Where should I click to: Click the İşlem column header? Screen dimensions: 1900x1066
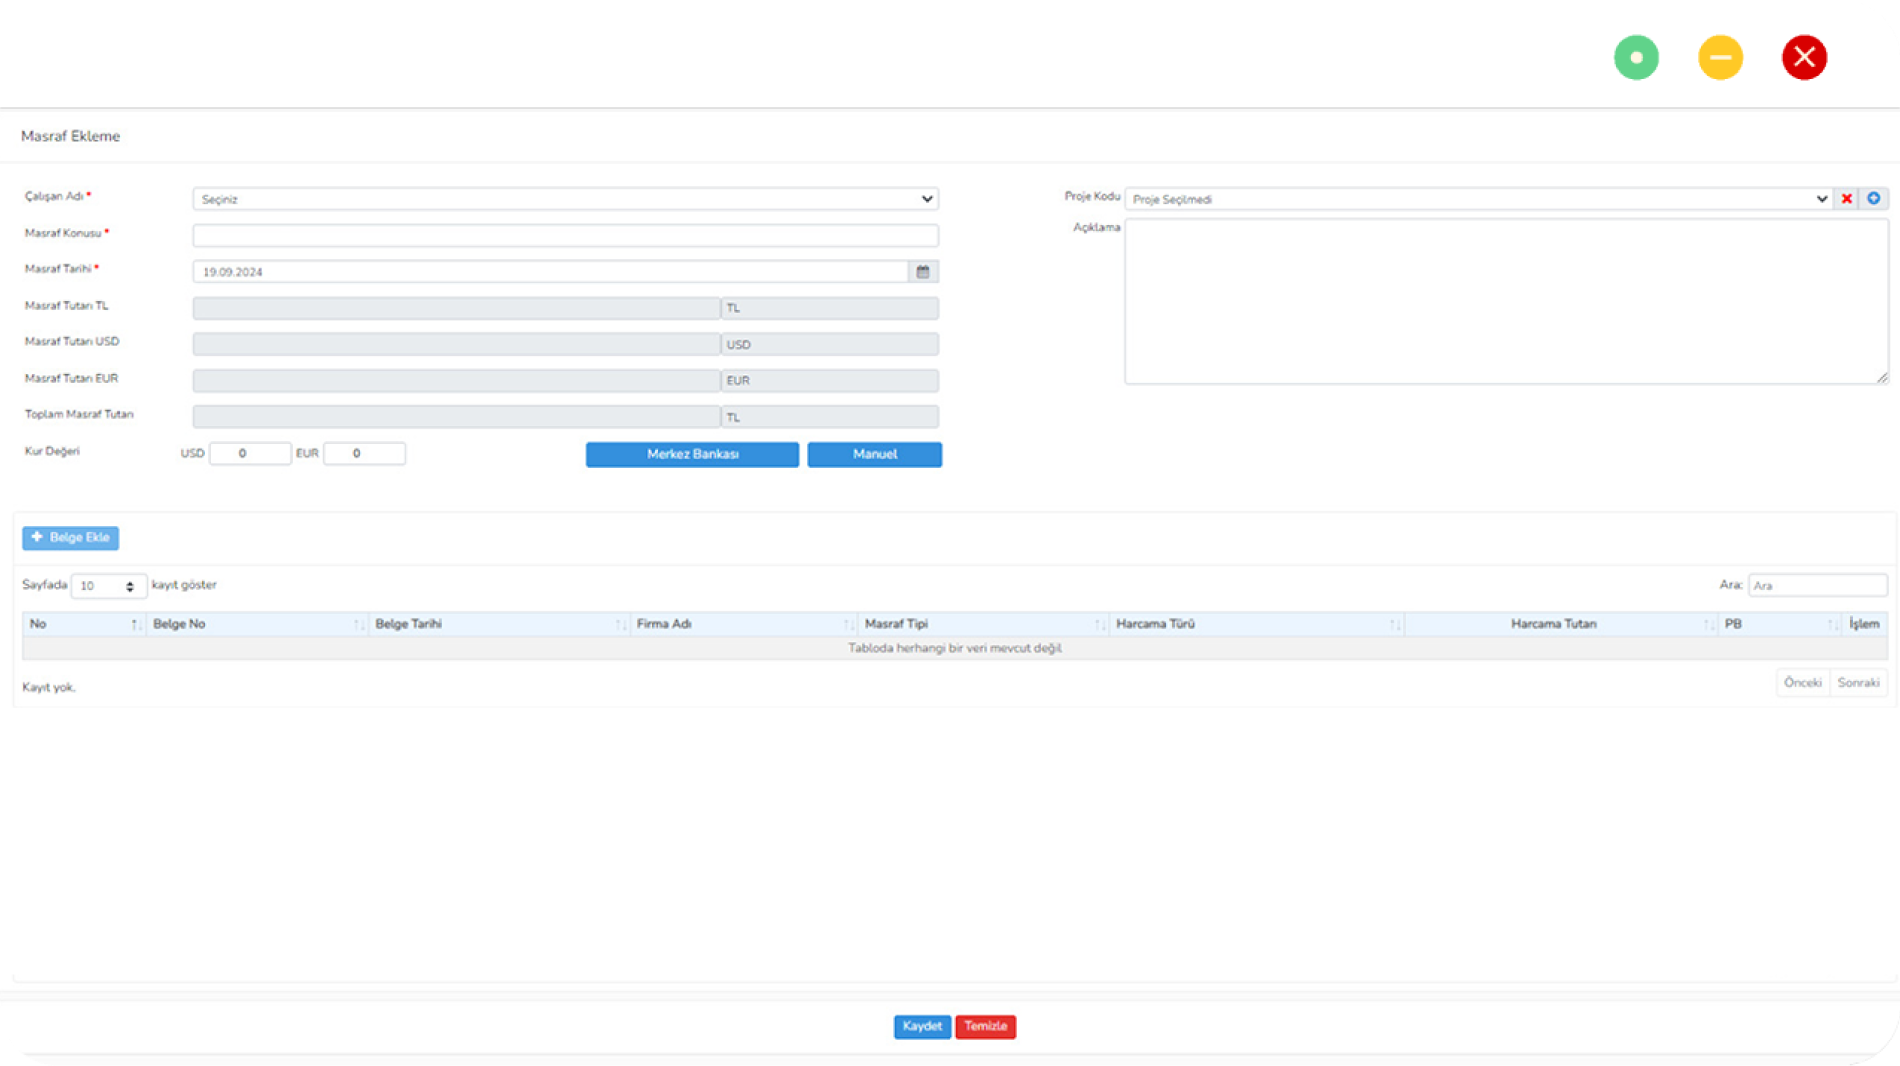[1864, 624]
